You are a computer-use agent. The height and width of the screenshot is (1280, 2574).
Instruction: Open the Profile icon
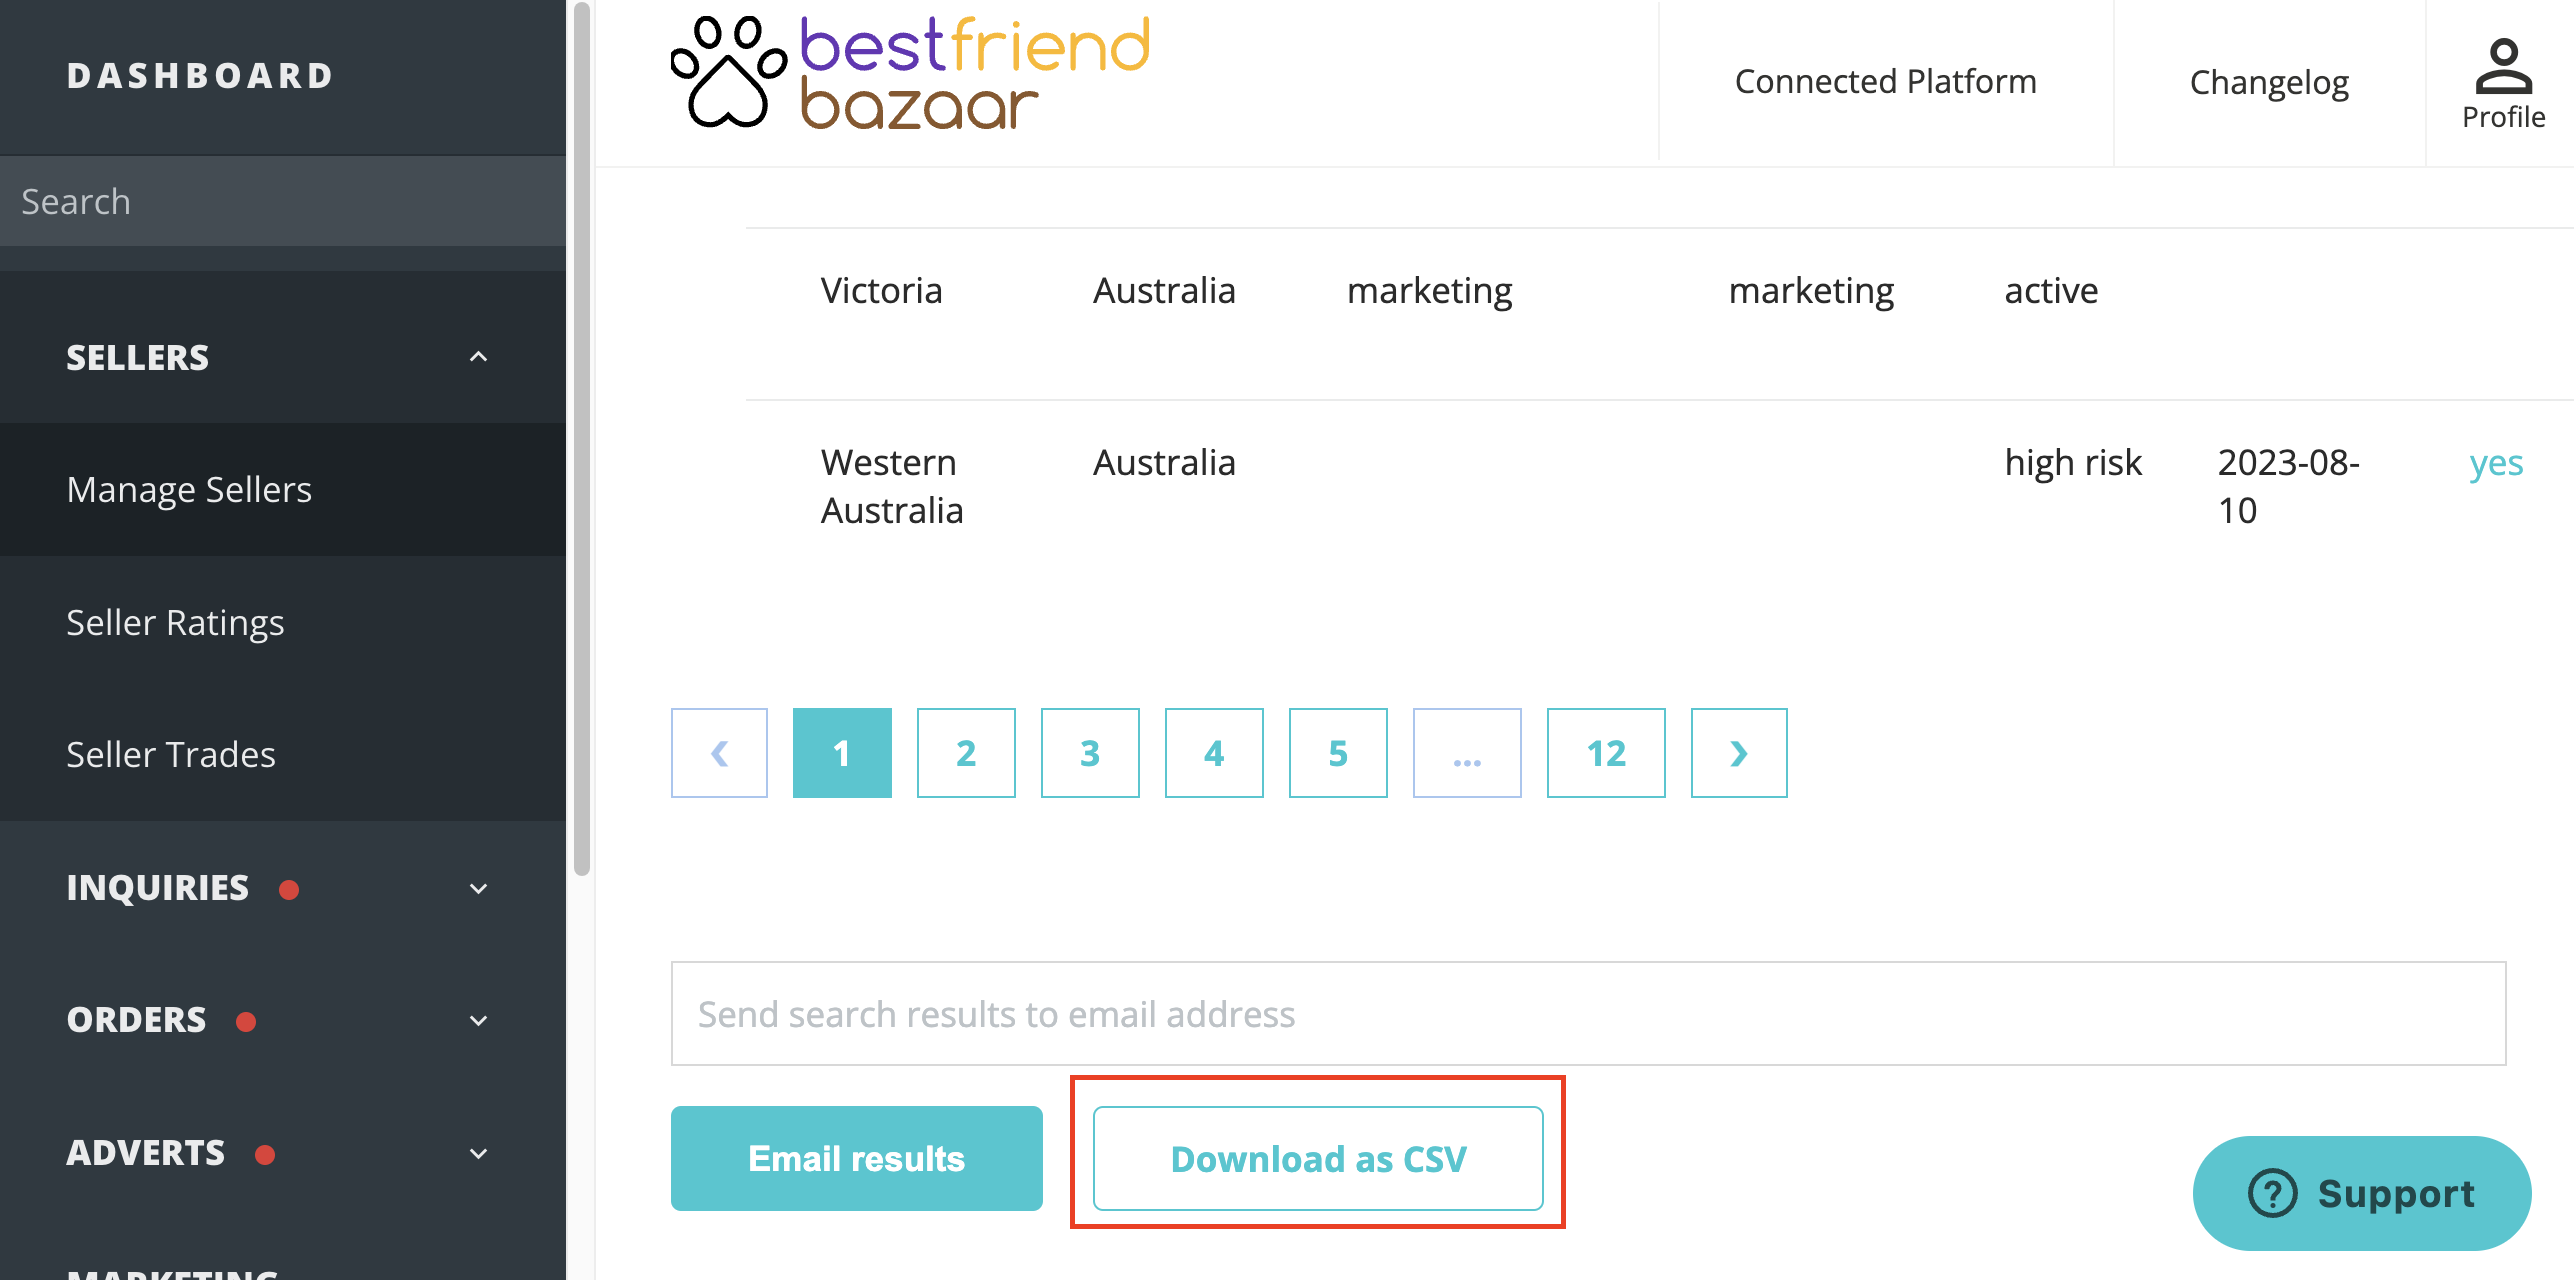pyautogui.click(x=2503, y=66)
